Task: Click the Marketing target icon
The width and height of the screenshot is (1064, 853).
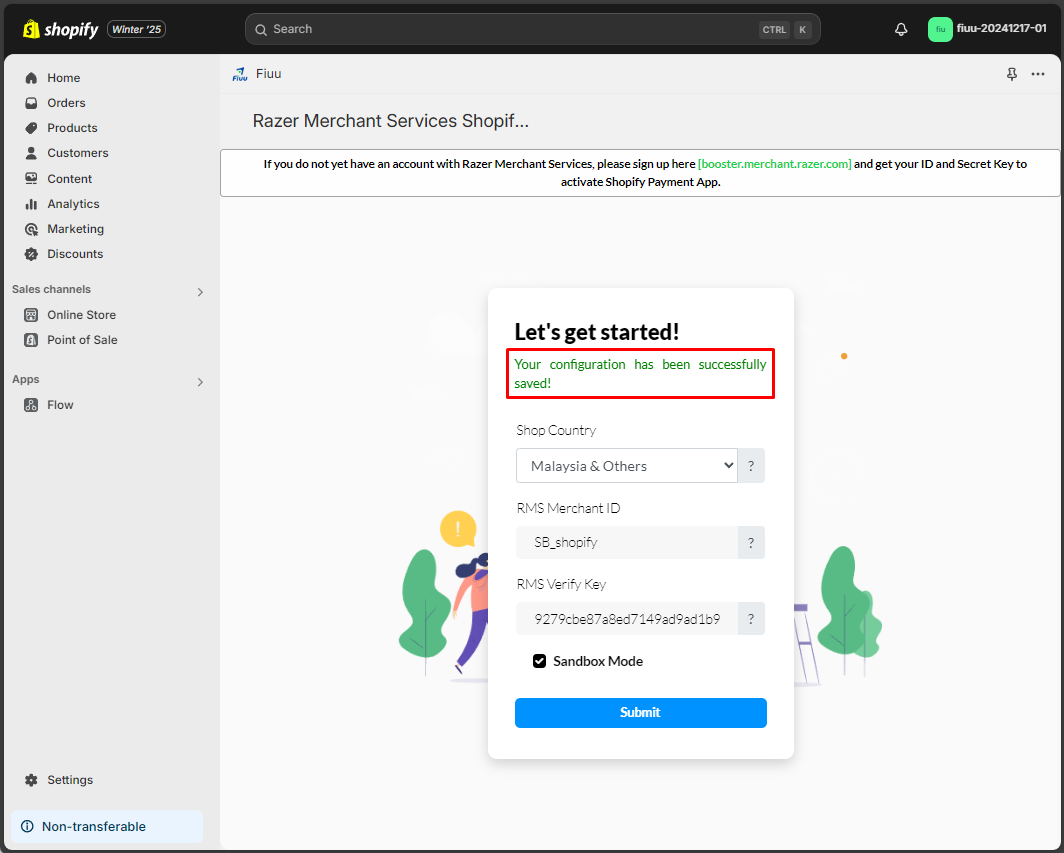Action: [x=31, y=229]
